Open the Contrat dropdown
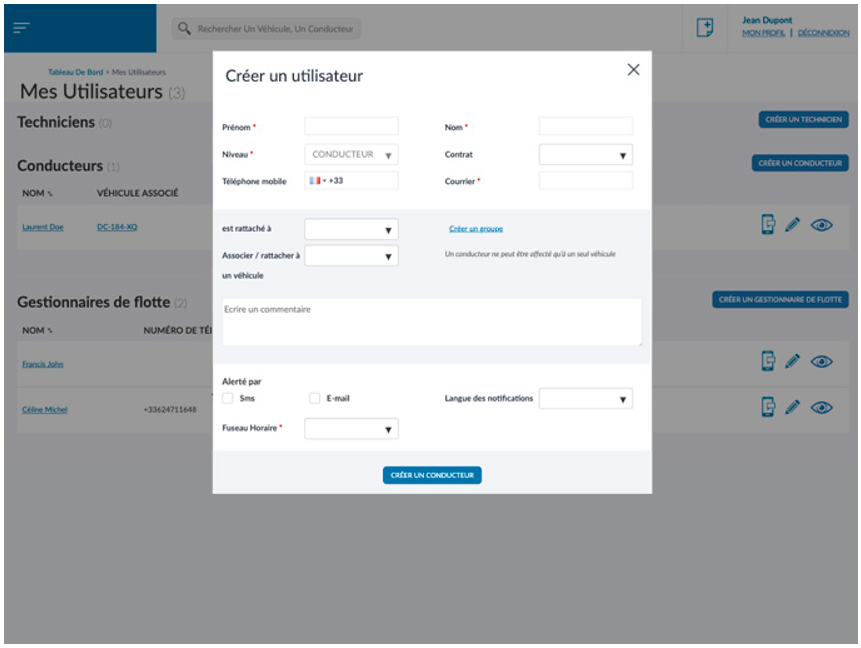This screenshot has width=861, height=648. tap(585, 155)
